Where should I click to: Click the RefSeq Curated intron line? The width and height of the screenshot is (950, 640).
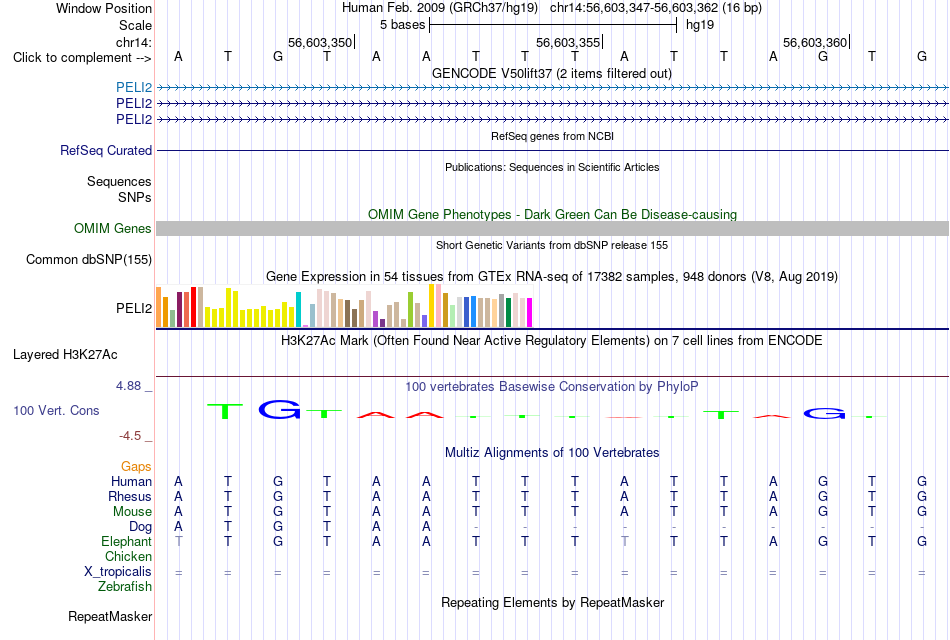click(552, 150)
